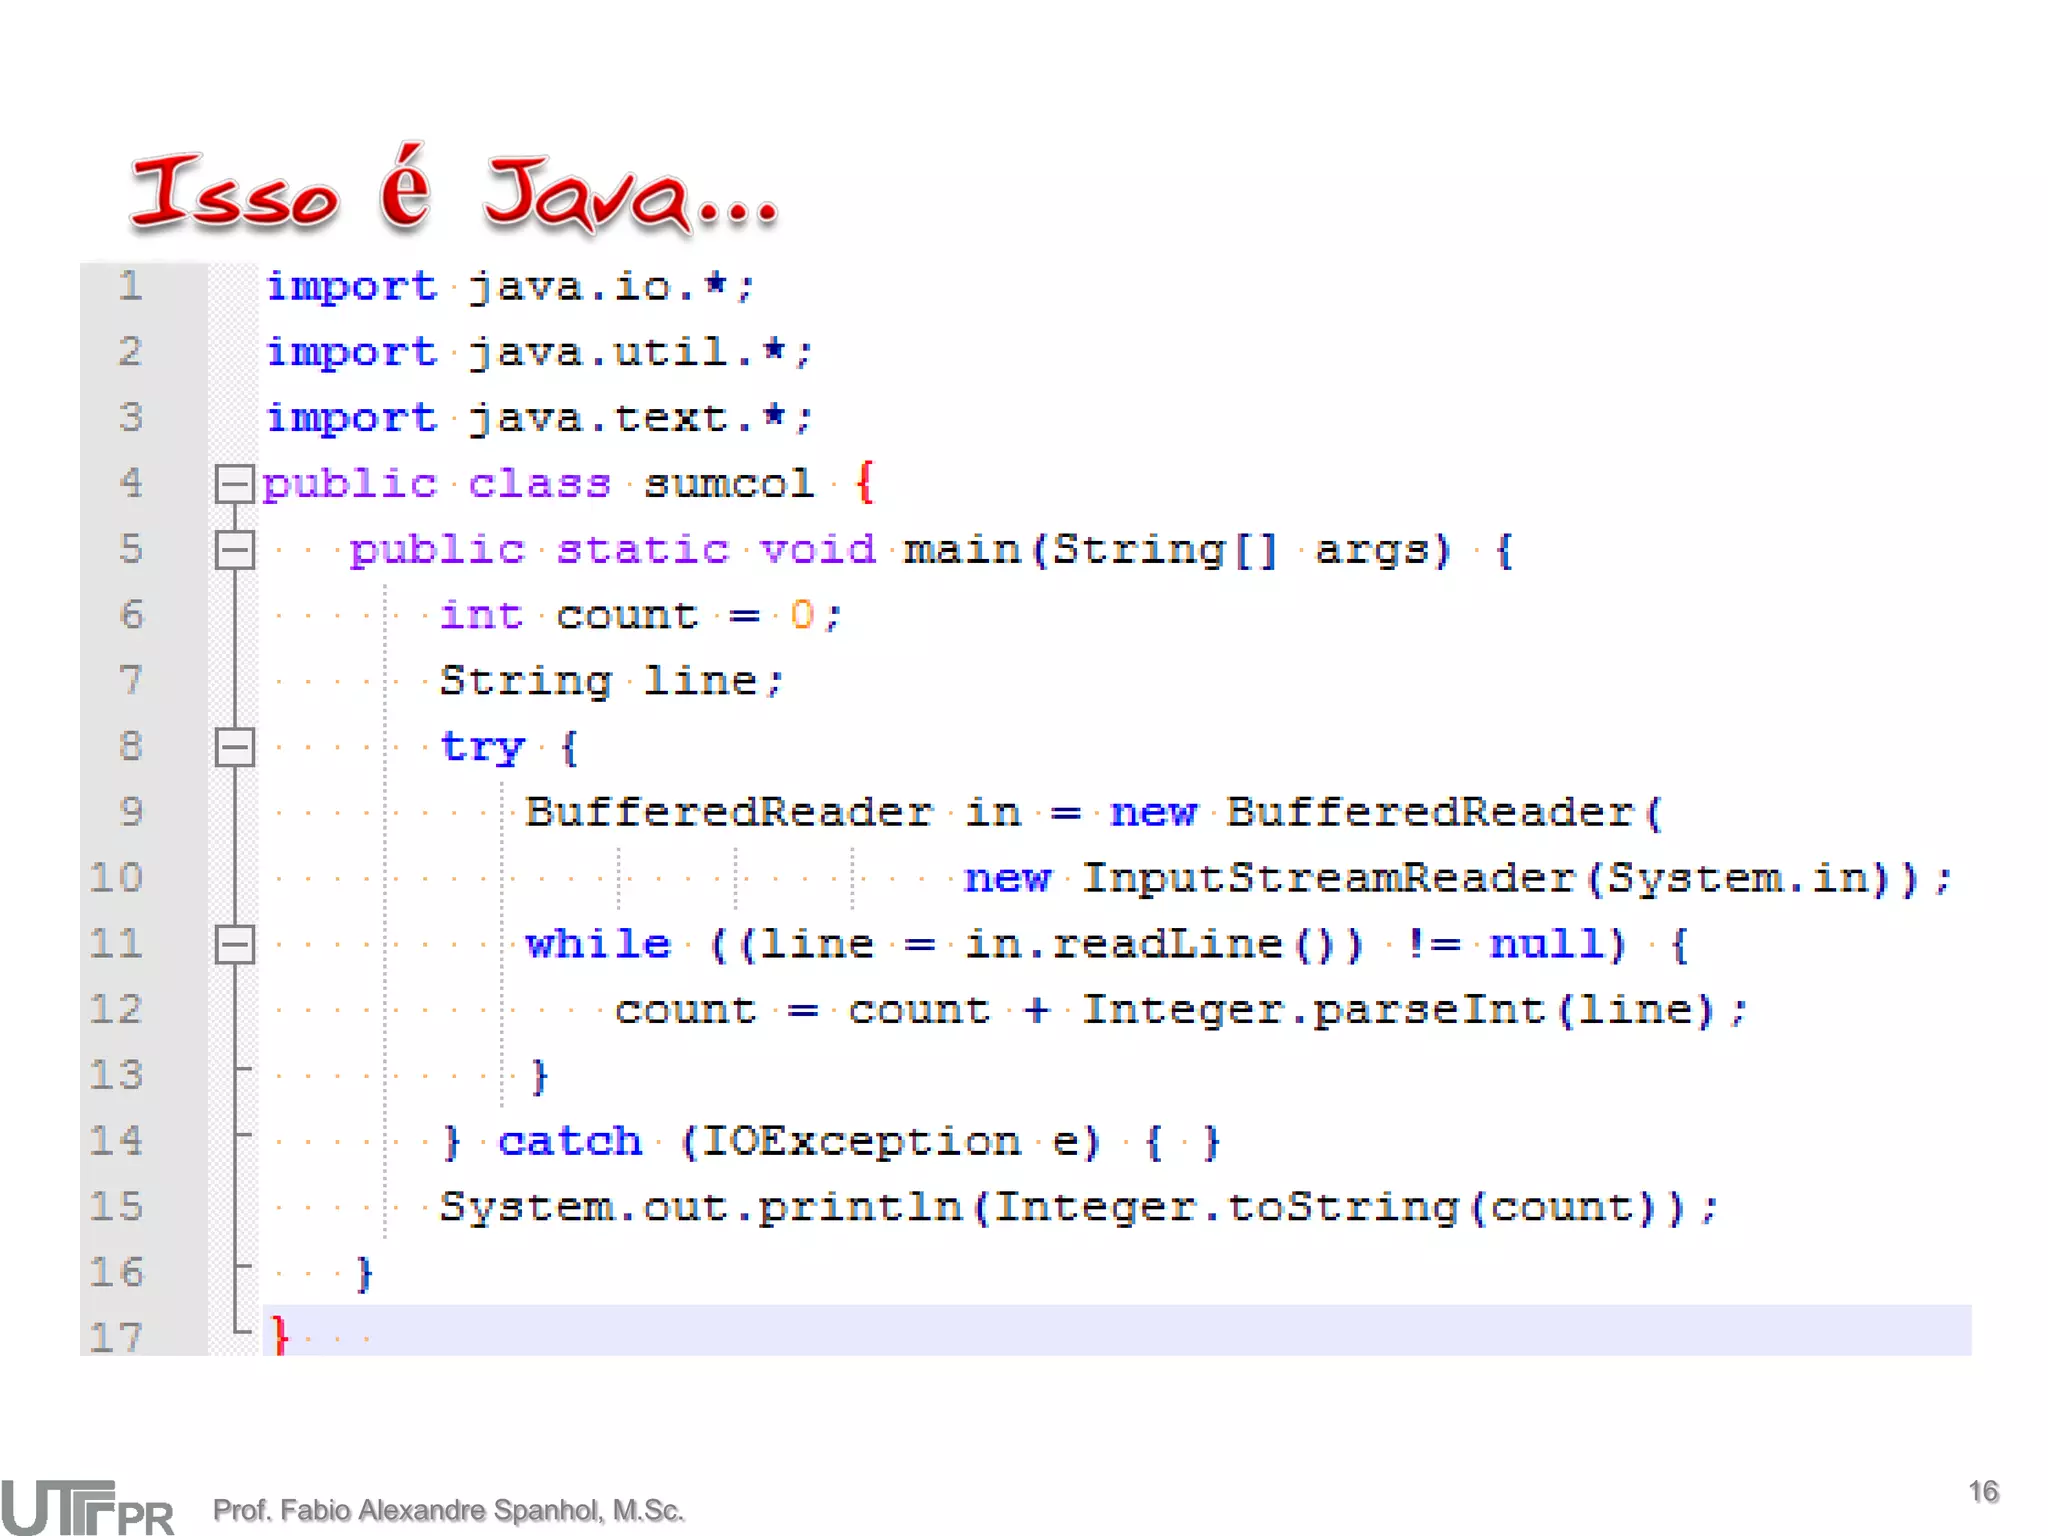
Task: Click the slide number 16
Action: point(1983,1492)
